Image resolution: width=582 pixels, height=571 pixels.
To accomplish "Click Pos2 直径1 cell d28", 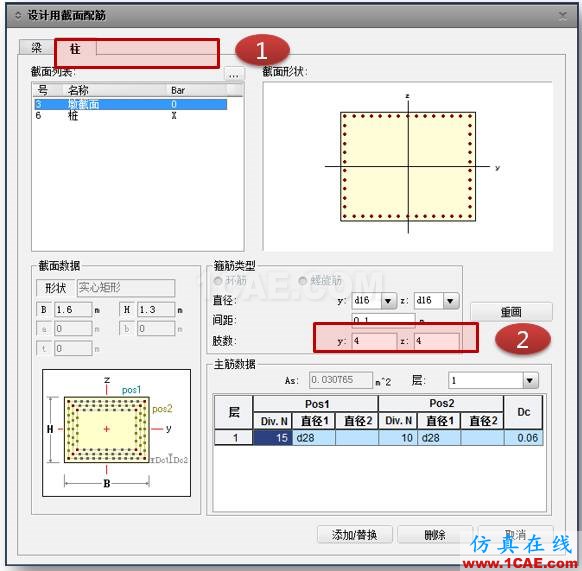I will coord(439,438).
